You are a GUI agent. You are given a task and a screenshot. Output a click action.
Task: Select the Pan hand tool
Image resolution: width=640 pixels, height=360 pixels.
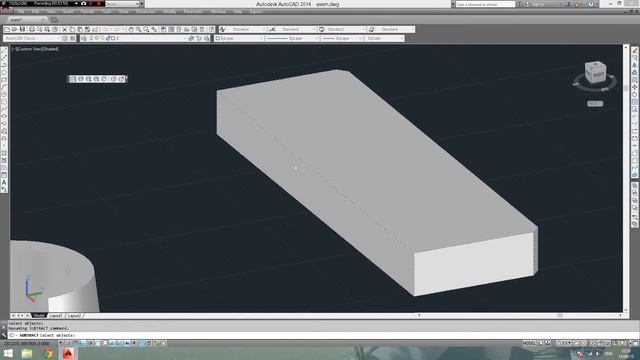point(131,29)
